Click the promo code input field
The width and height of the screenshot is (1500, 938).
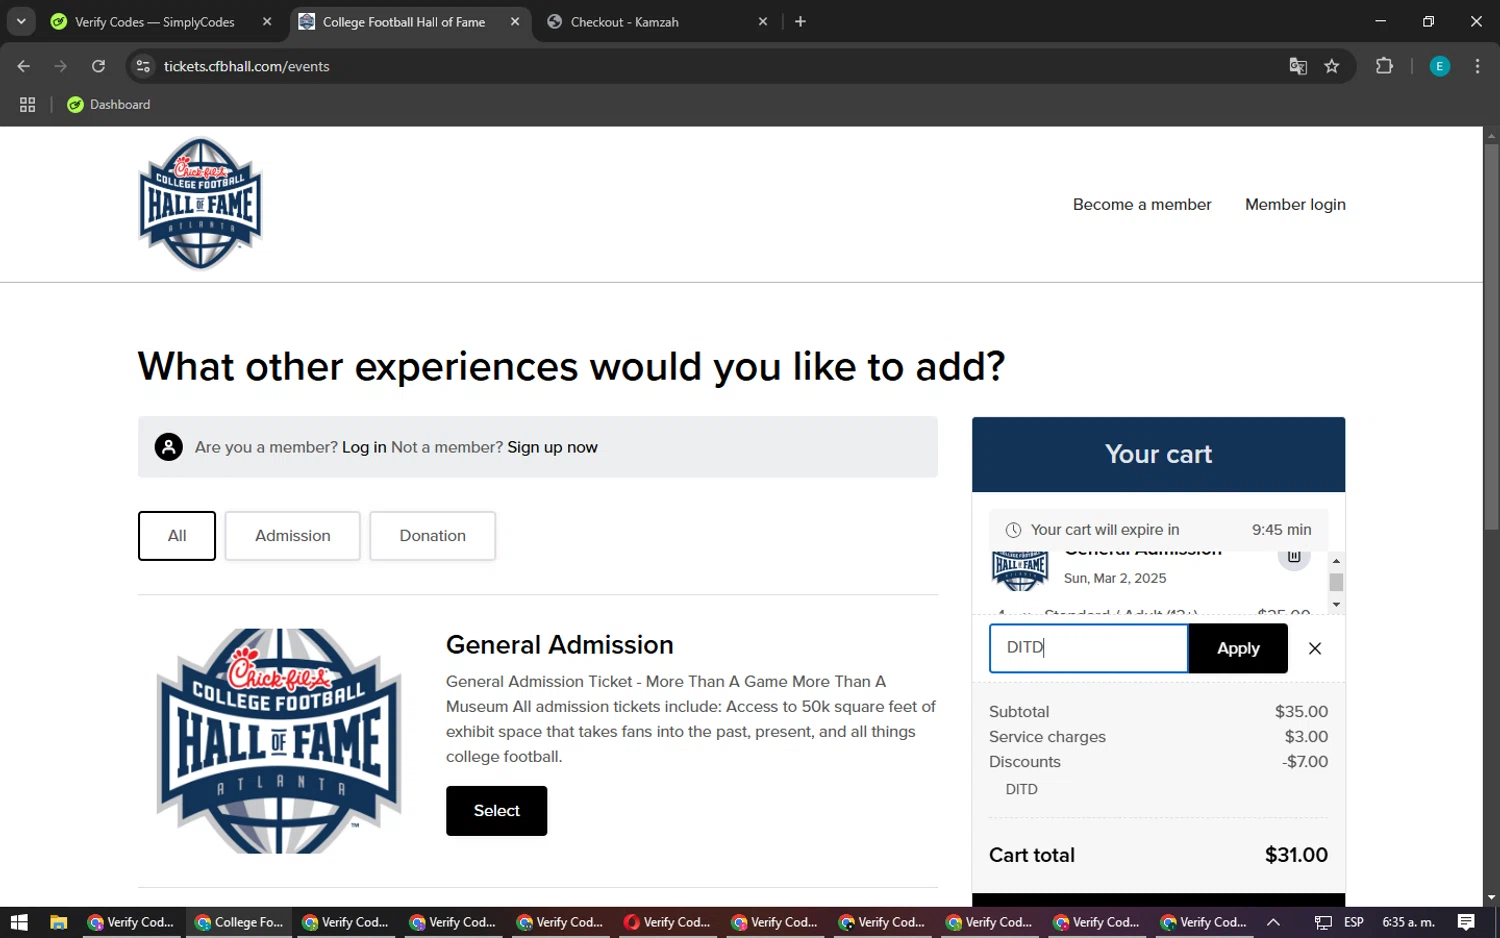pyautogui.click(x=1088, y=648)
